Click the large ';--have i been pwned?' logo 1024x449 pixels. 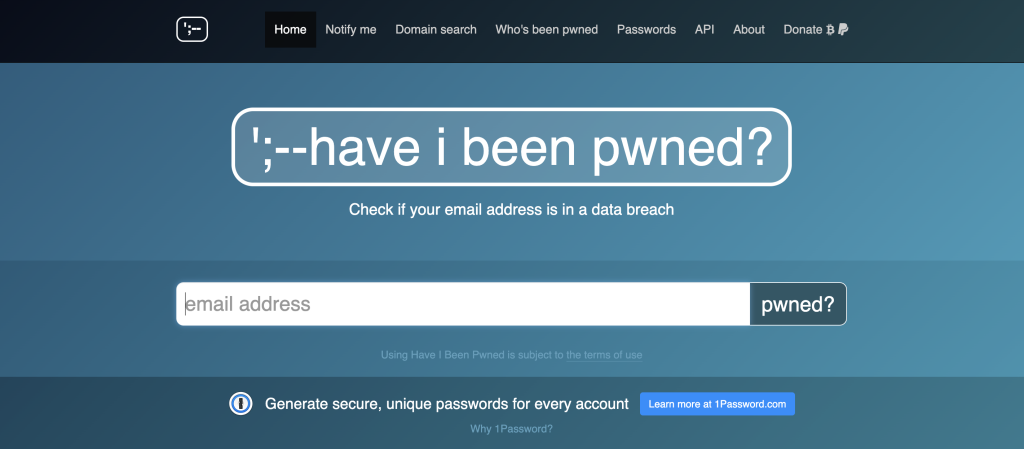coord(511,147)
